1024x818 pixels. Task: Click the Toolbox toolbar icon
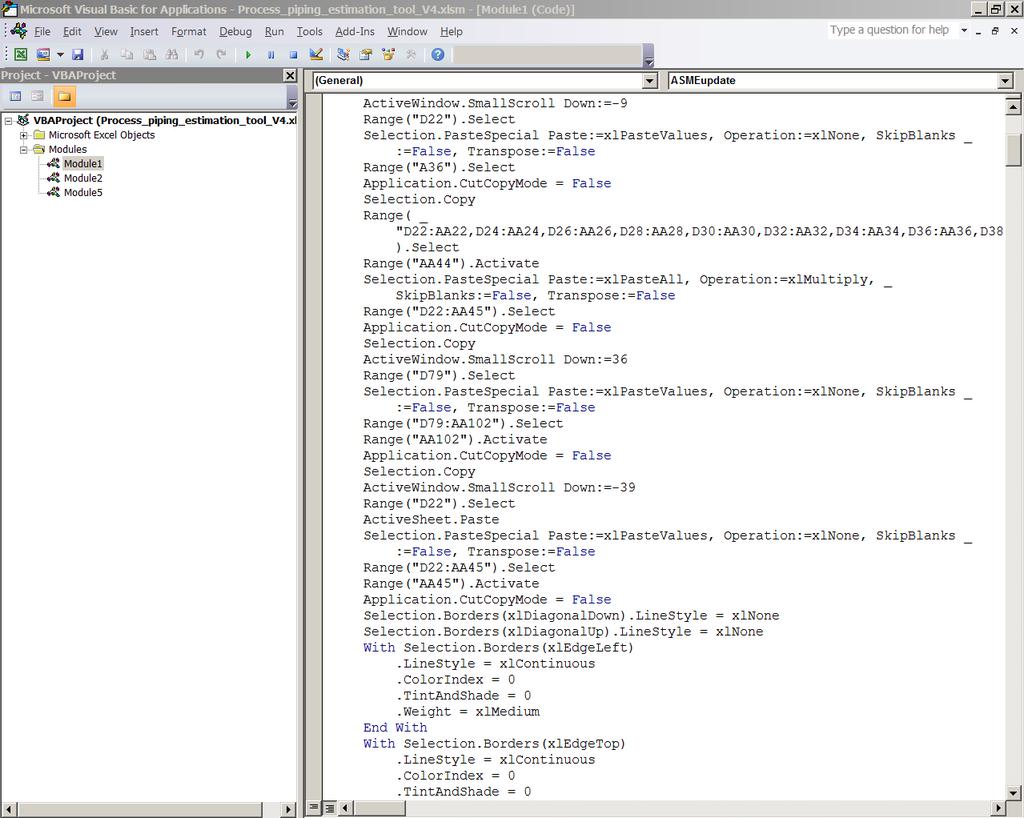(x=411, y=55)
